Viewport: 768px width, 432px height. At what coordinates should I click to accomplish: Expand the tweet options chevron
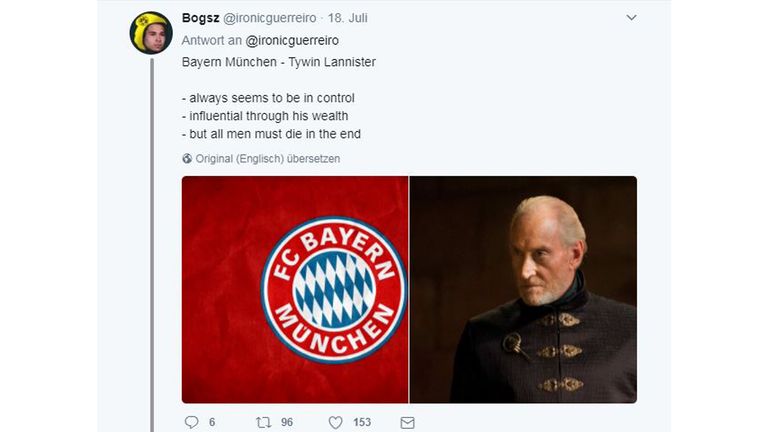[631, 18]
